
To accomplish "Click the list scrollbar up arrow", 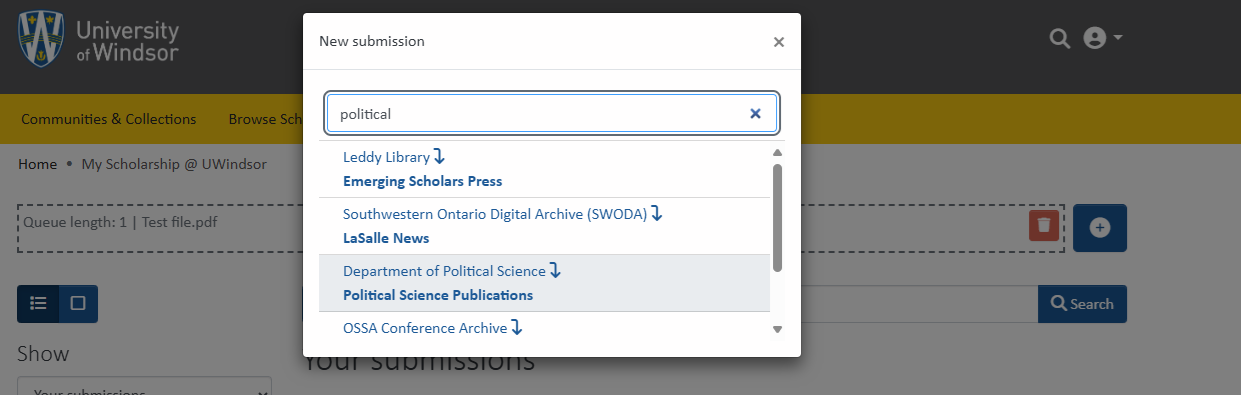I will click(777, 152).
